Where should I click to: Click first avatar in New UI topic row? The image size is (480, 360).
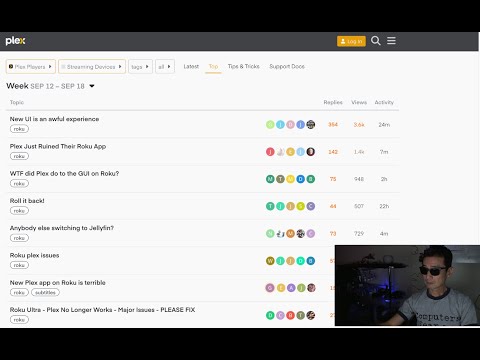270,125
